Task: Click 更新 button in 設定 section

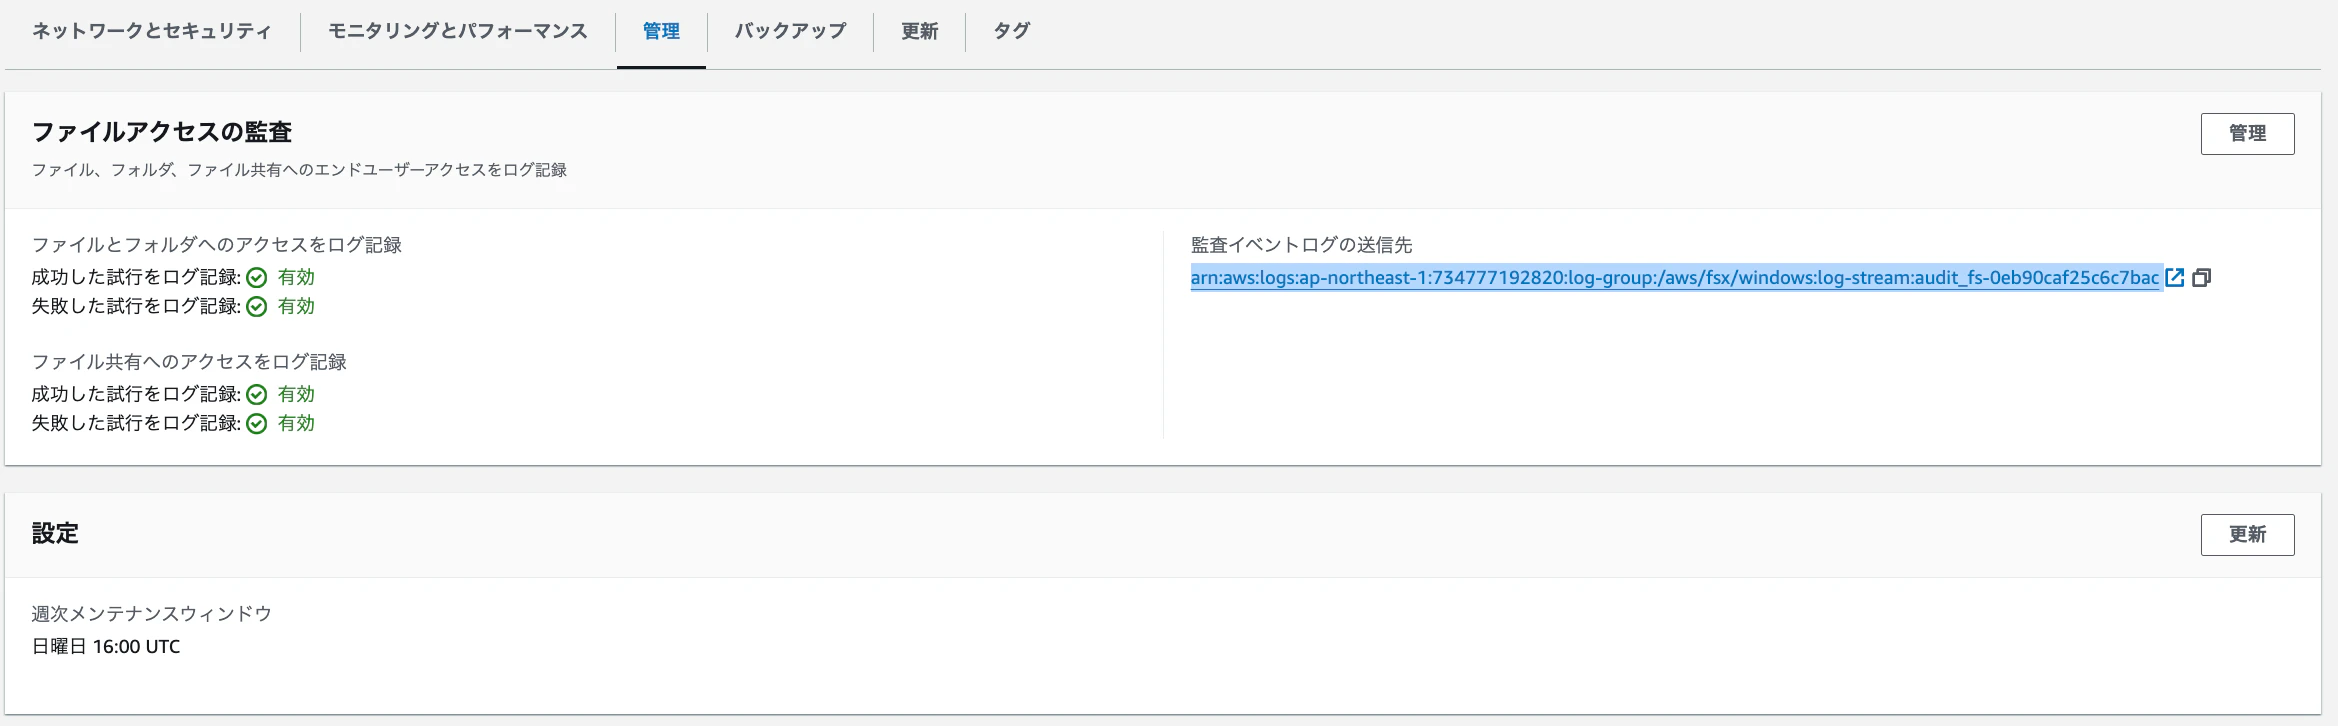Action: coord(2247,535)
